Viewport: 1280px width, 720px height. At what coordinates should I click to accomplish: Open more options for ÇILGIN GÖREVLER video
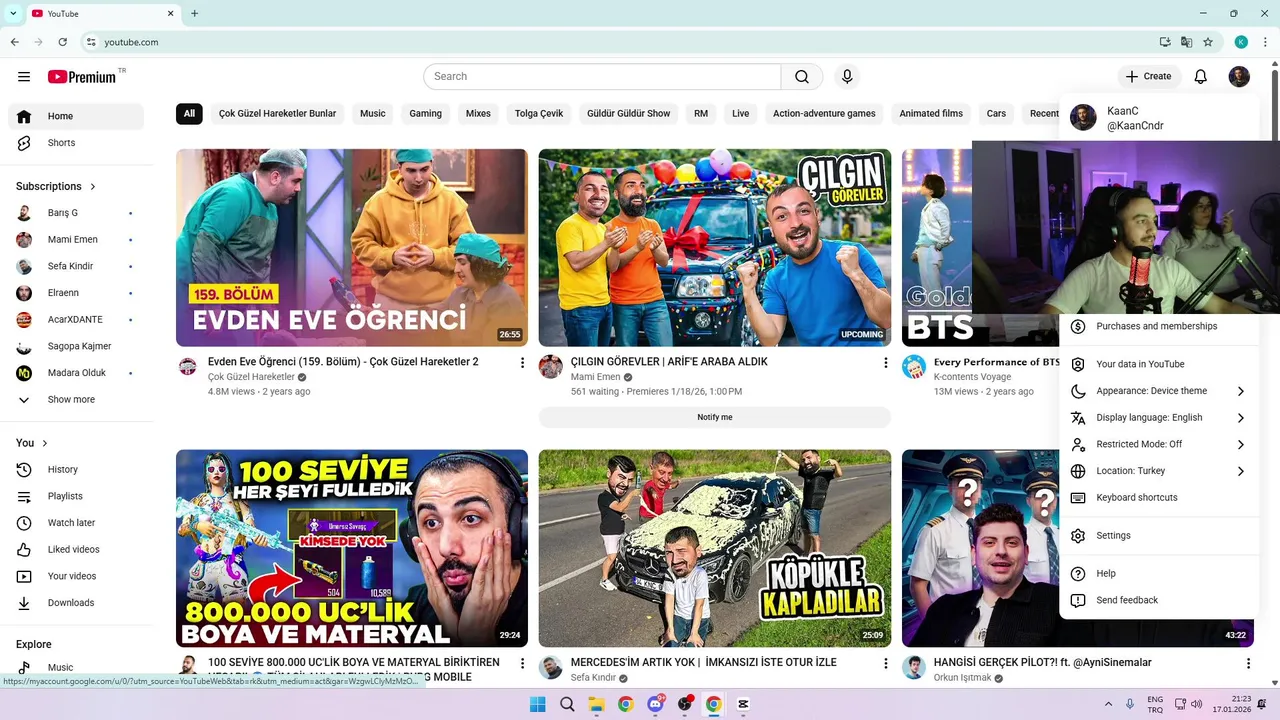(x=885, y=363)
